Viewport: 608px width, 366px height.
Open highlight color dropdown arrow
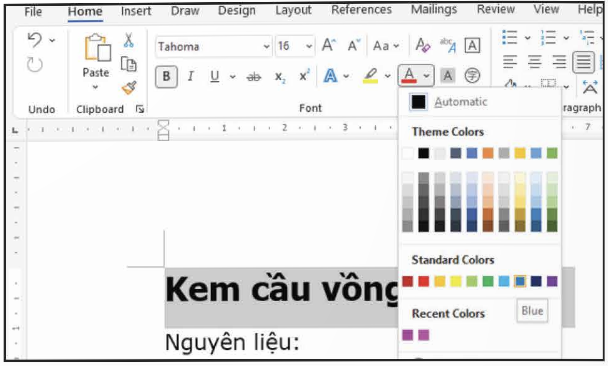tap(387, 76)
